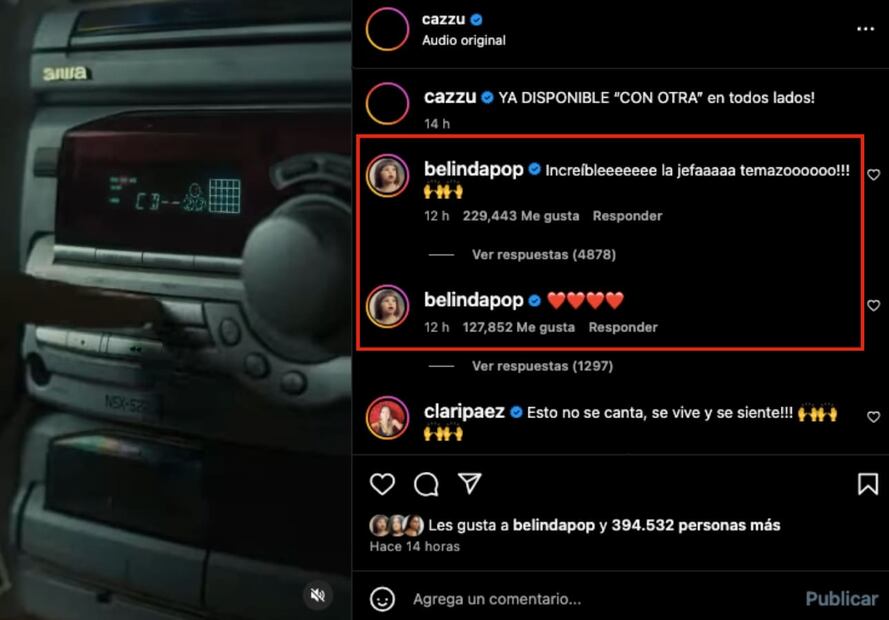Like belindapop's Increíbleeeeeee comment
This screenshot has width=889, height=620.
874,175
